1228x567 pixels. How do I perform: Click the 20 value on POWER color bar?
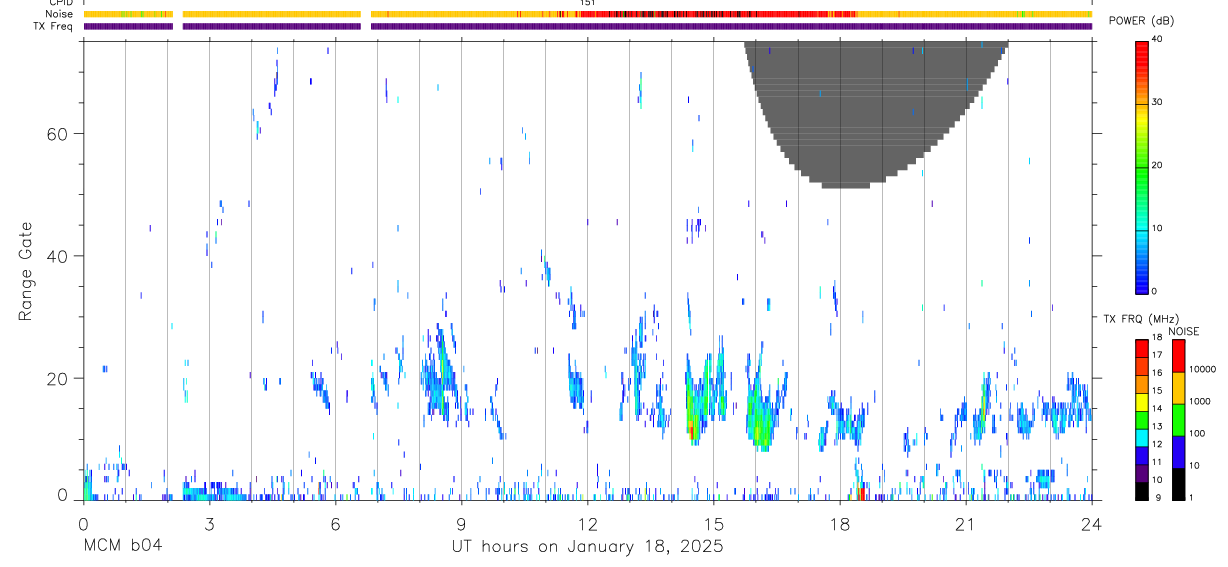coord(1157,166)
